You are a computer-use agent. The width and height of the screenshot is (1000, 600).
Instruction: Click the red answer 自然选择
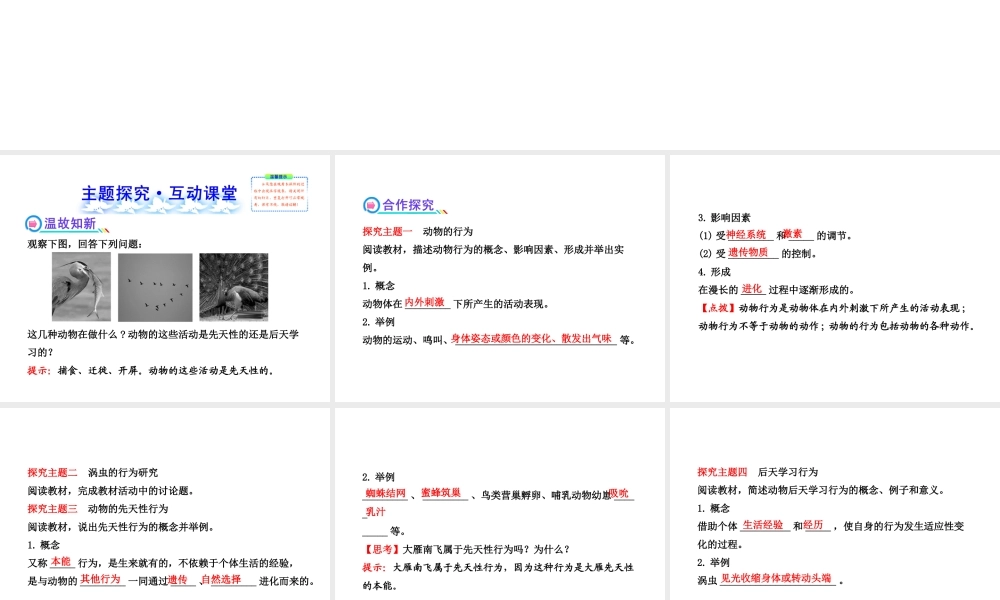pos(221,580)
